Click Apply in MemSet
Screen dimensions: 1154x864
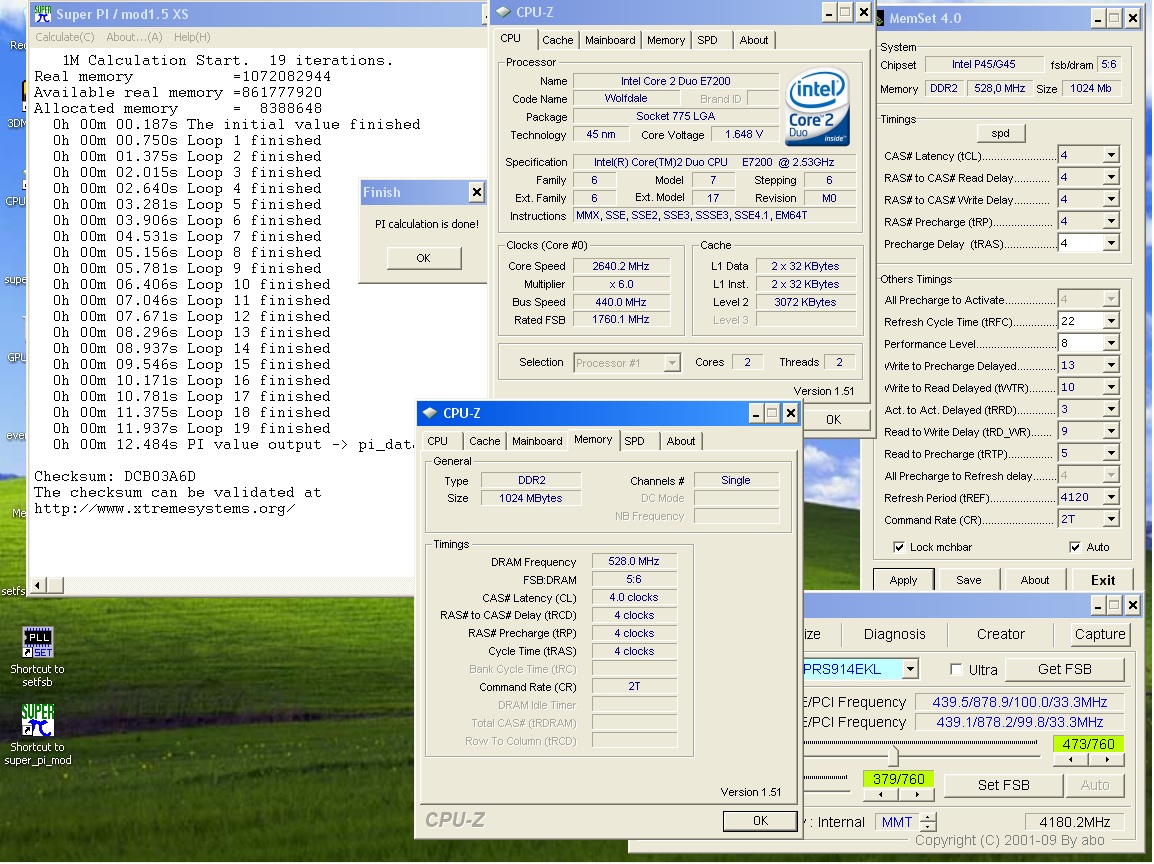pos(903,580)
